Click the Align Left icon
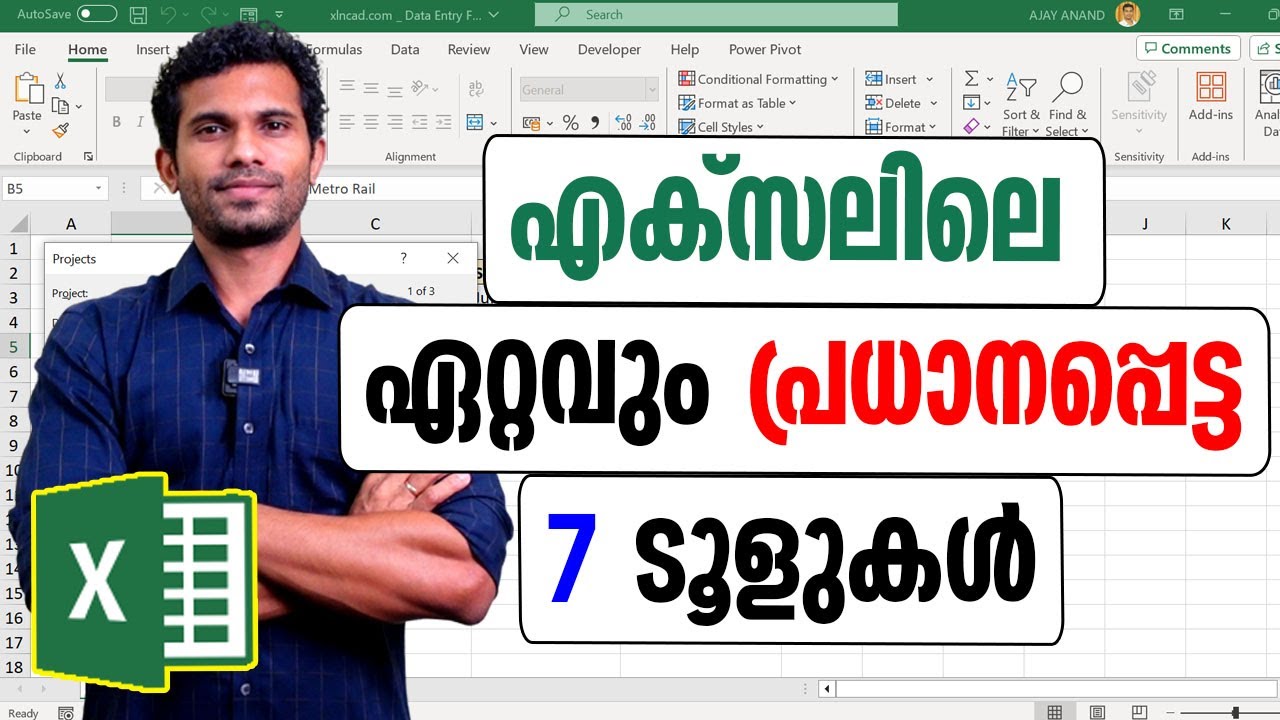 click(347, 122)
